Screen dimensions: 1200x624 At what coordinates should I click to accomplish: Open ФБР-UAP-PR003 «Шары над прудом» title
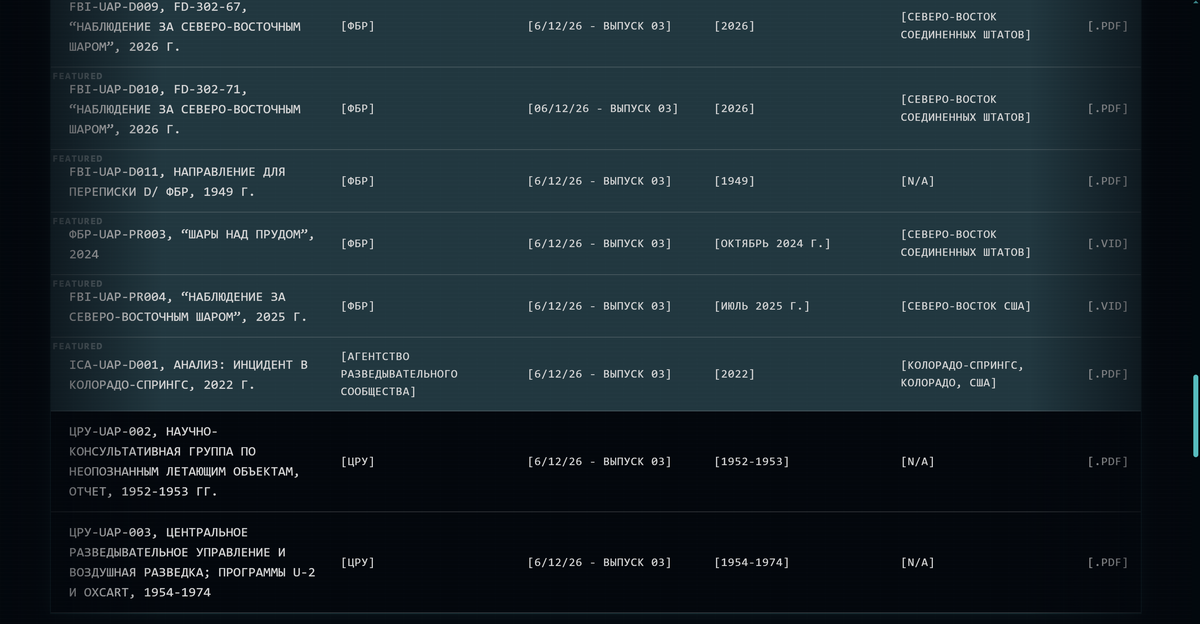(x=192, y=244)
